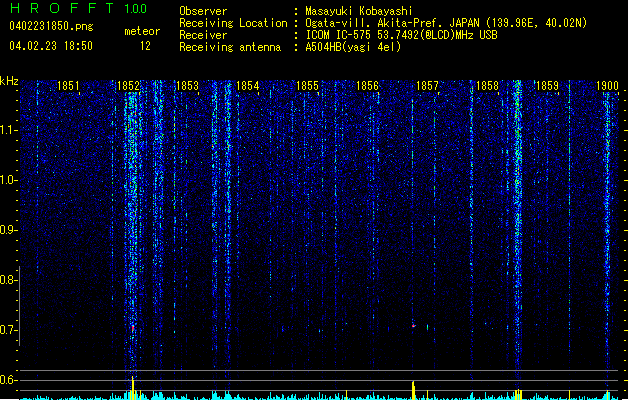
Task: Click the 1851 time marker
Action: coord(68,86)
